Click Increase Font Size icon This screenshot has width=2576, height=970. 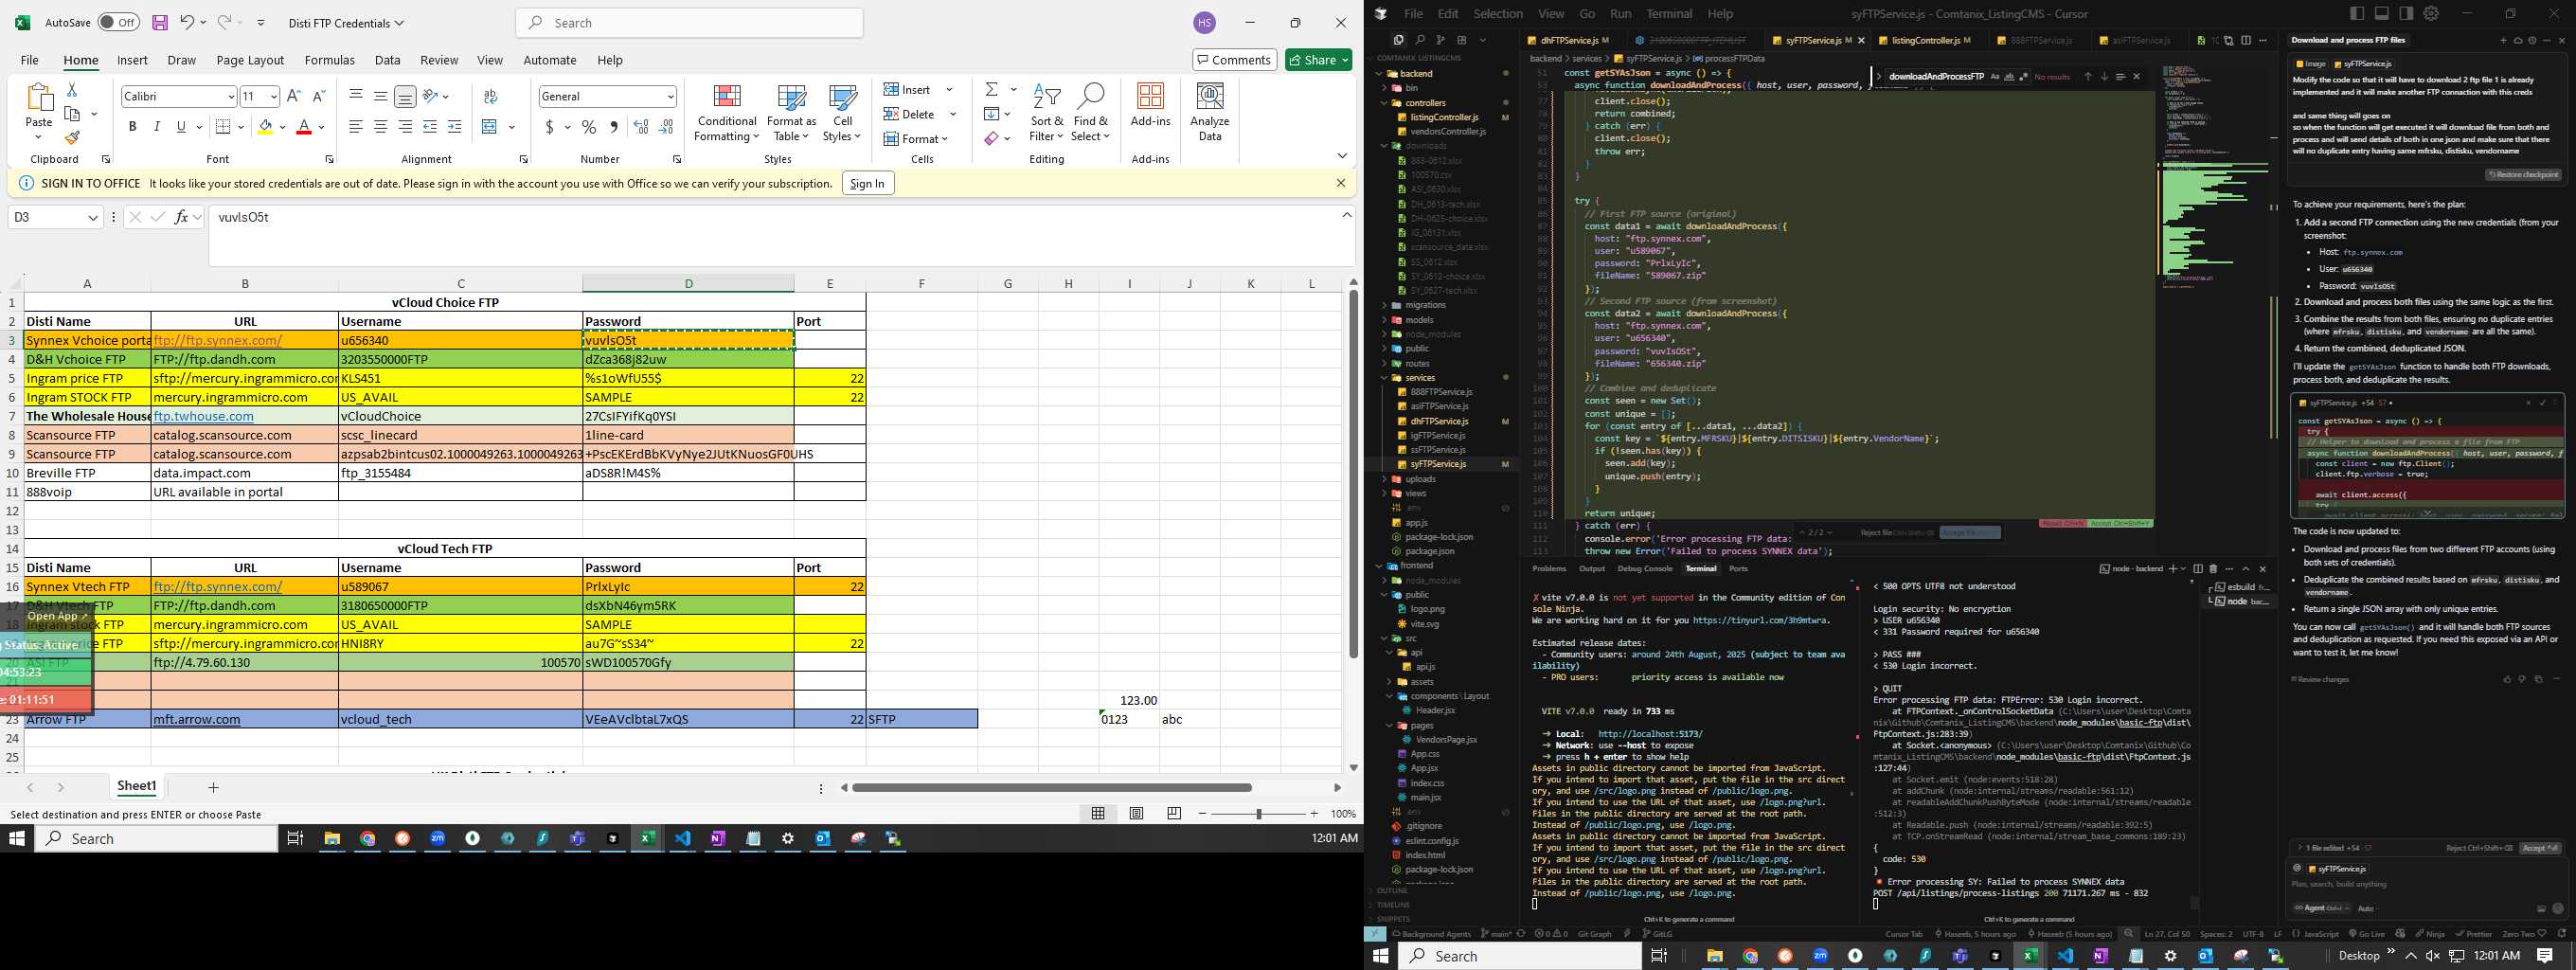pos(294,96)
